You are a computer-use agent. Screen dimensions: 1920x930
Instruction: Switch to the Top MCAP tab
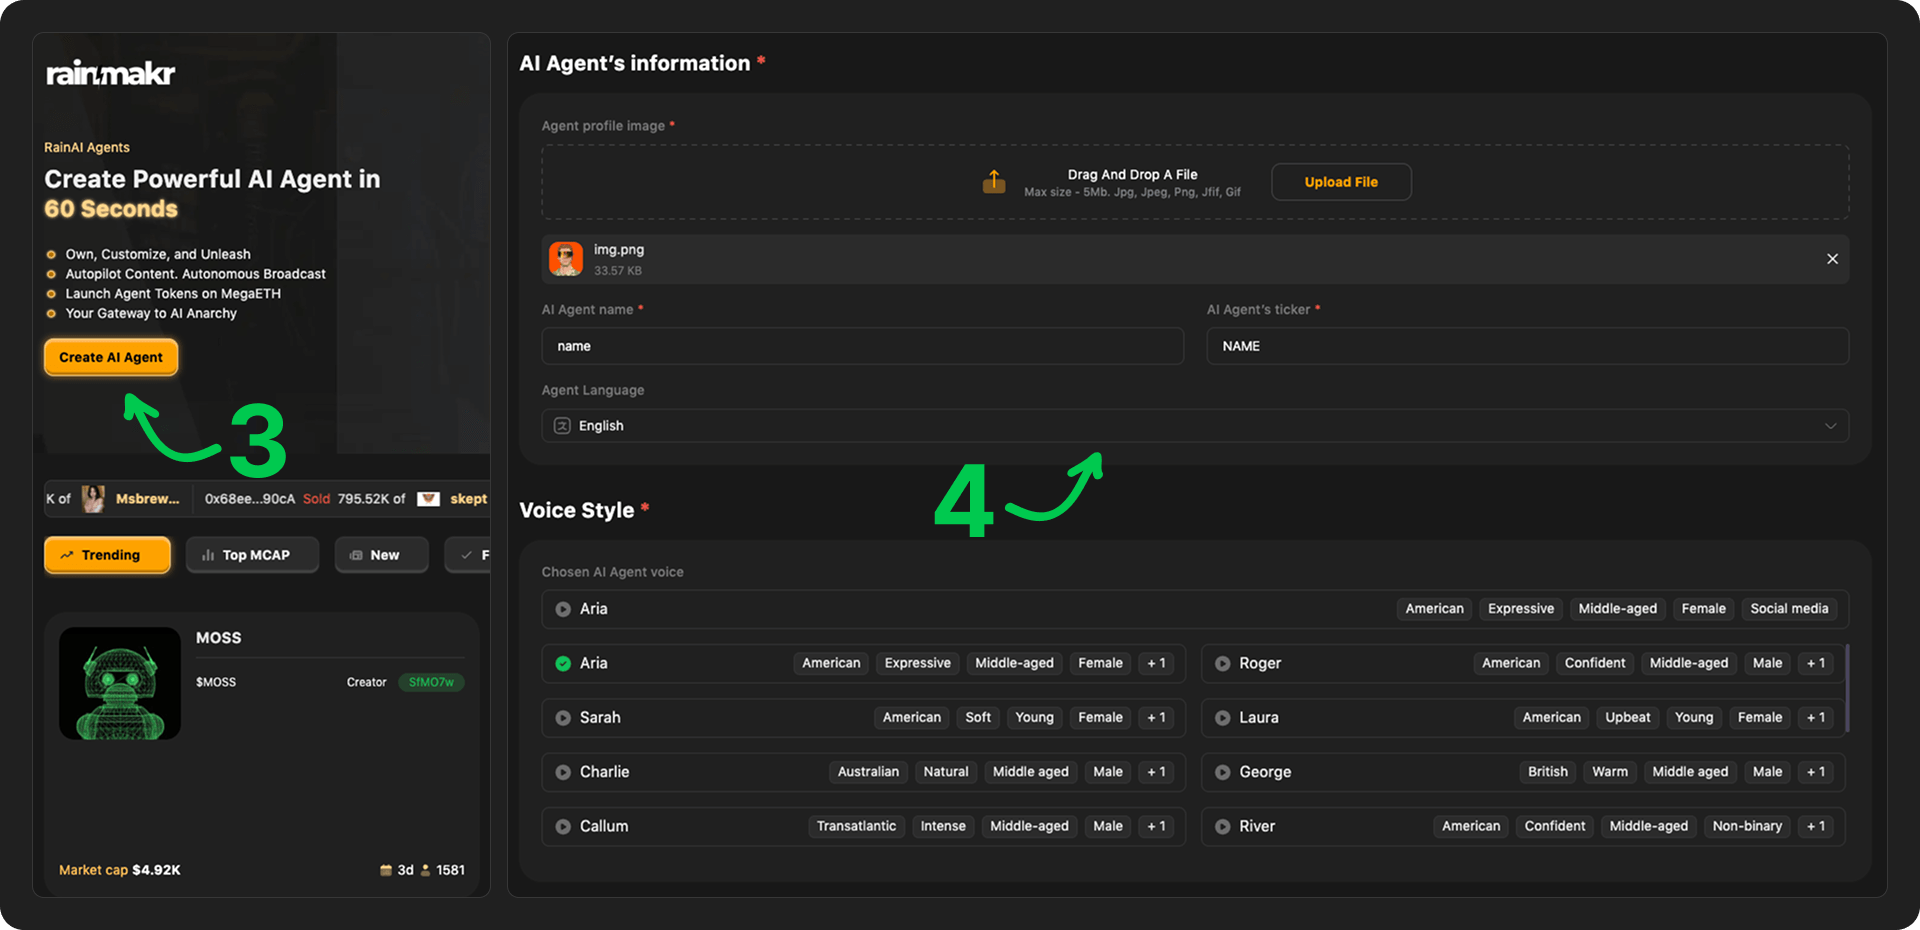252,555
